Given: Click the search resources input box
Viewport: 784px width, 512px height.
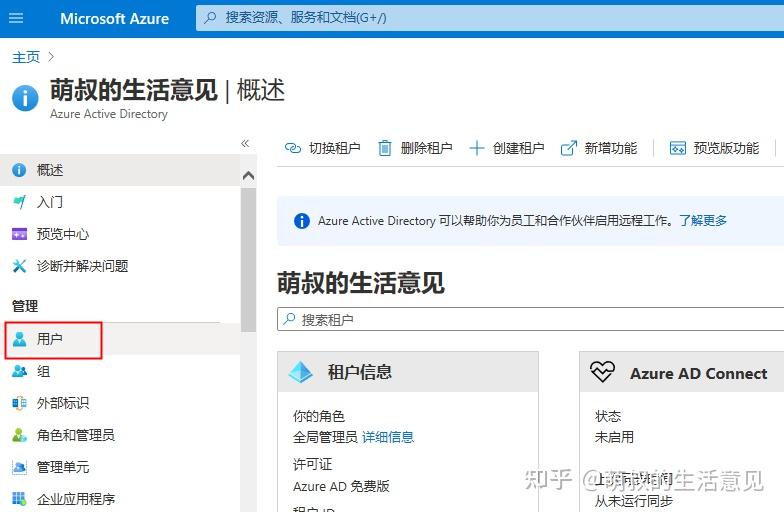Looking at the screenshot, I should pyautogui.click(x=490, y=18).
